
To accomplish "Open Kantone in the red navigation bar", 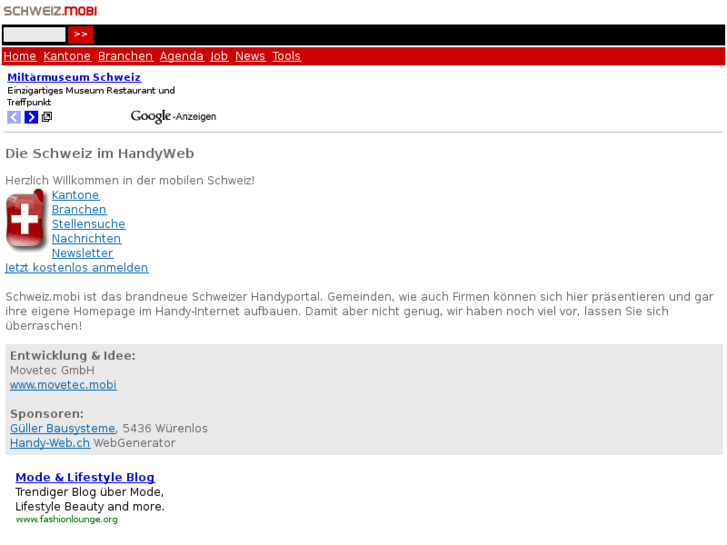I will click(x=67, y=56).
